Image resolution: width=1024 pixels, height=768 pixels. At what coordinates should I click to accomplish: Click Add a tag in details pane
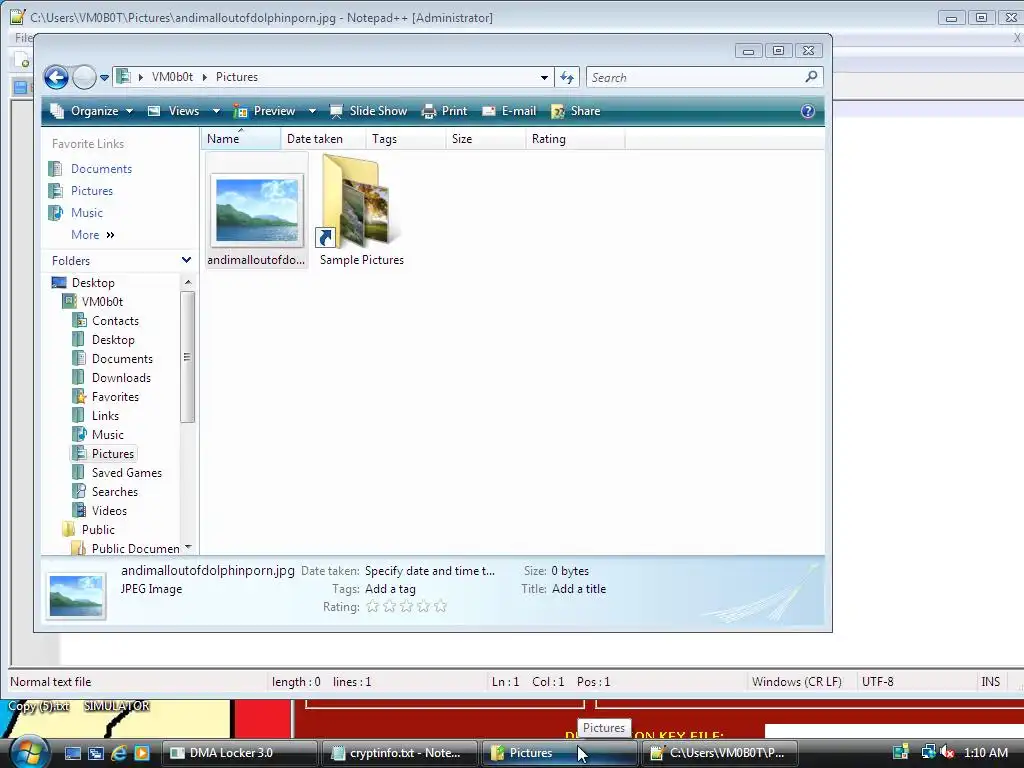390,589
